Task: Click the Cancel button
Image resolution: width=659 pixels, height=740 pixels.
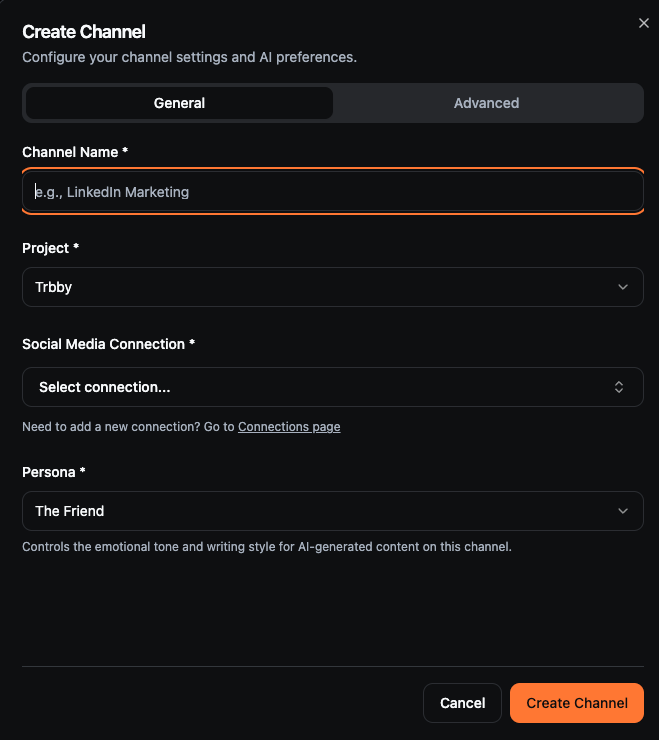Action: [462, 703]
